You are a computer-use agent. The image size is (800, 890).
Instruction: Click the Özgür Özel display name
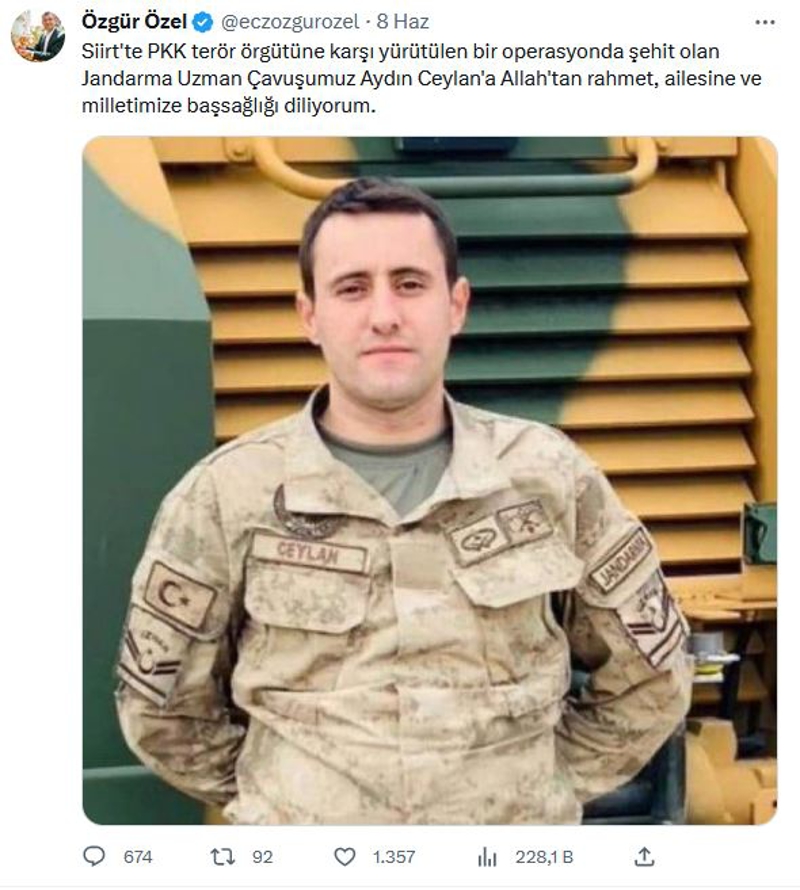(x=134, y=22)
